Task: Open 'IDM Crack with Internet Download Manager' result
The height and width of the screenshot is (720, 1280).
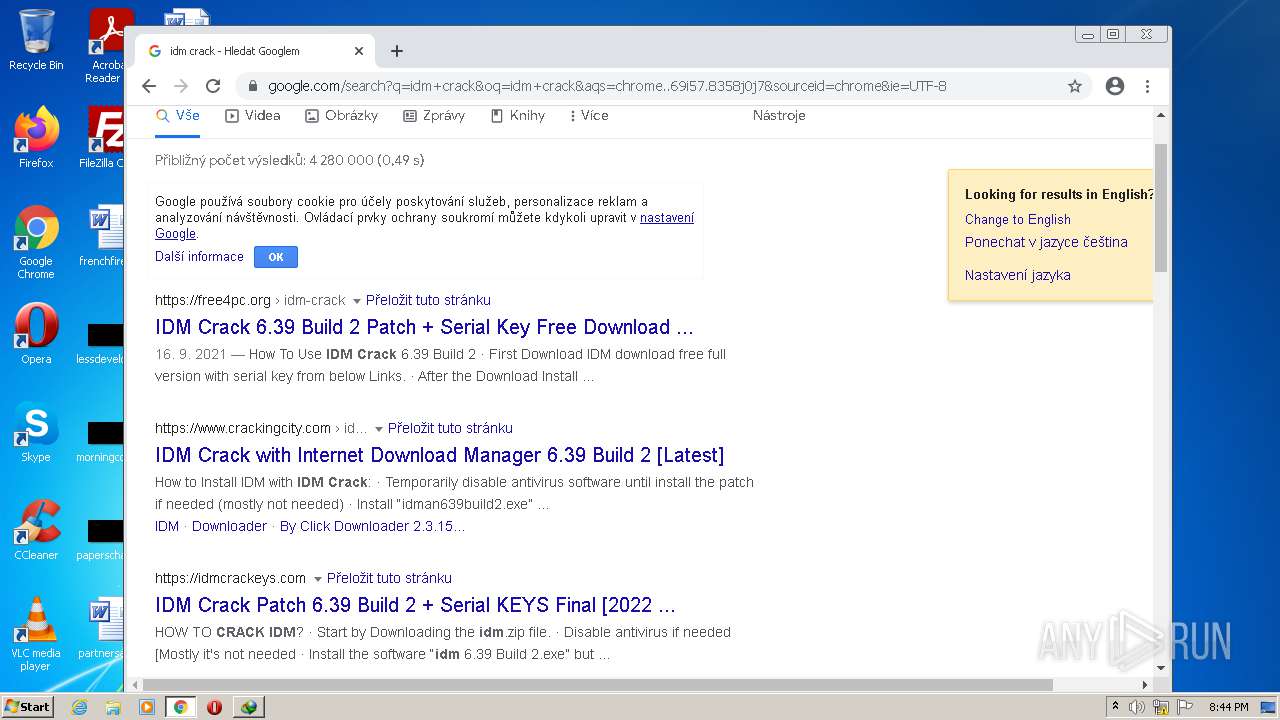Action: tap(439, 455)
